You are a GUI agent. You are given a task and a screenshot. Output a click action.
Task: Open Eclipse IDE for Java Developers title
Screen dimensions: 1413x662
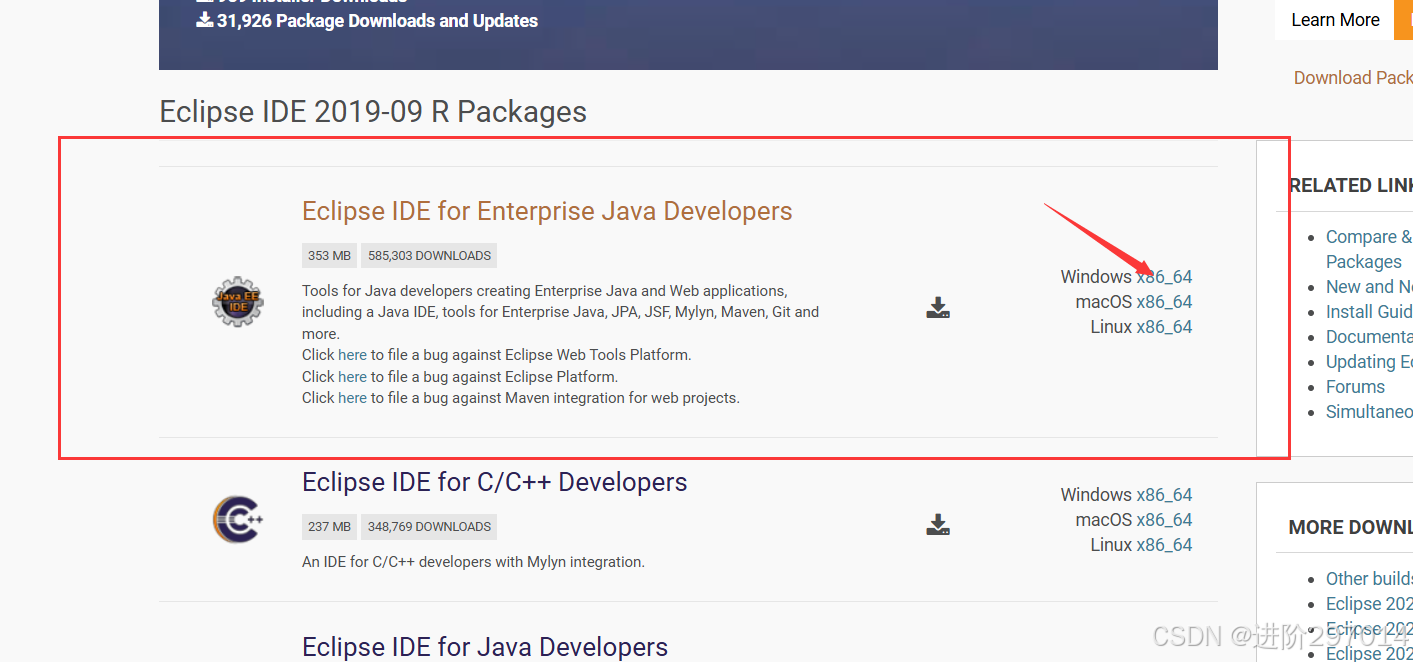(x=485, y=647)
